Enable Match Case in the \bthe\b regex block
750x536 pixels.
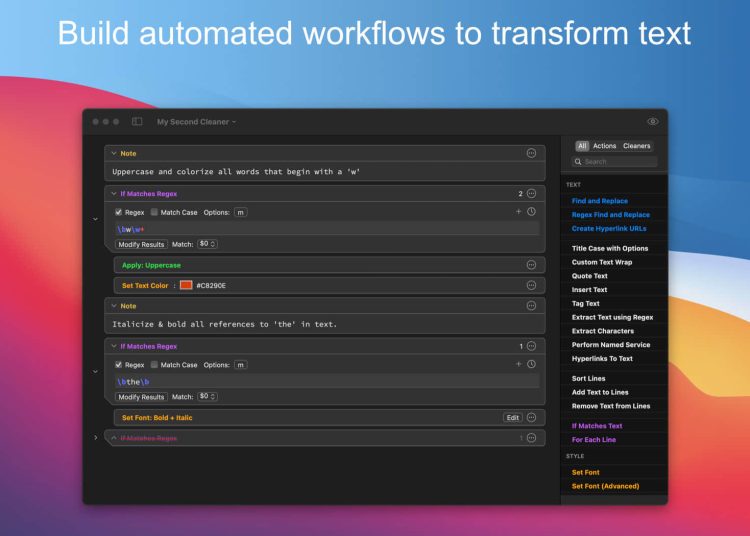pyautogui.click(x=154, y=365)
